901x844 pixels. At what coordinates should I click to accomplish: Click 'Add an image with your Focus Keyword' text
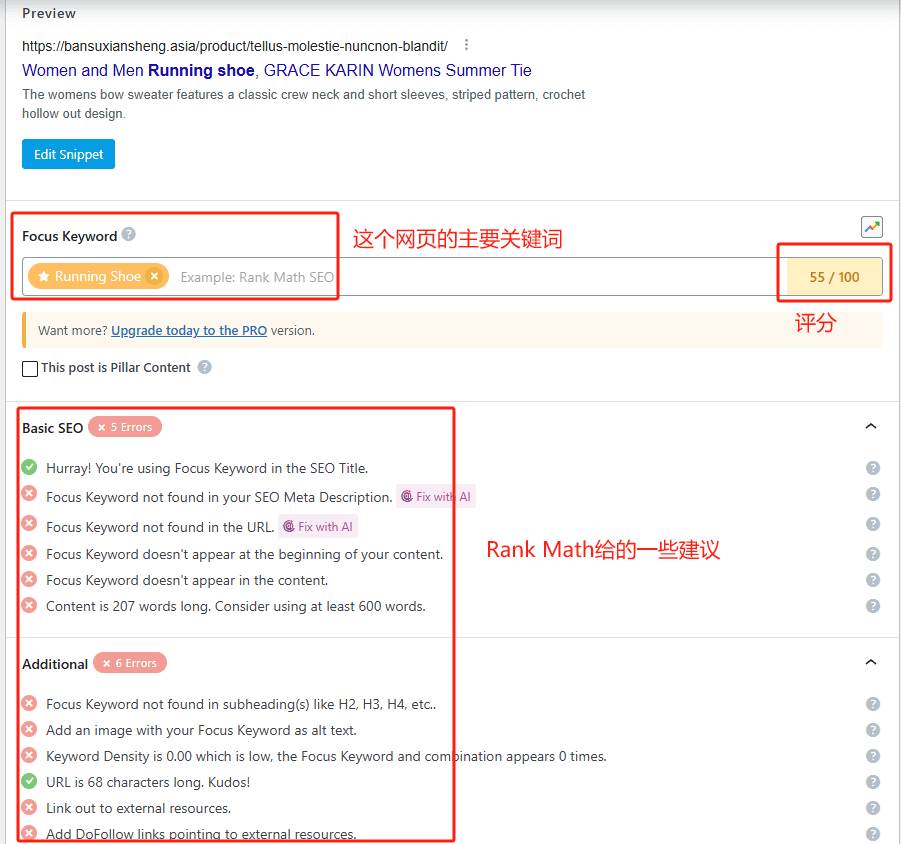(201, 730)
